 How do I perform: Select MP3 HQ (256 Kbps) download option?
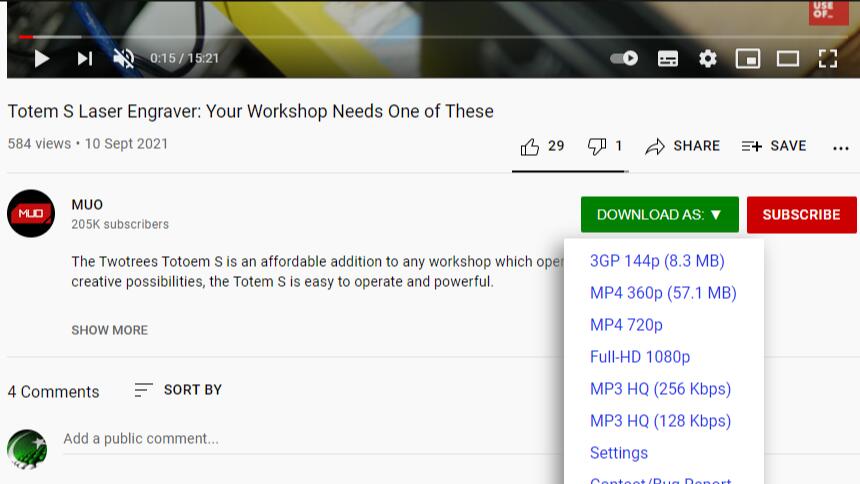660,389
